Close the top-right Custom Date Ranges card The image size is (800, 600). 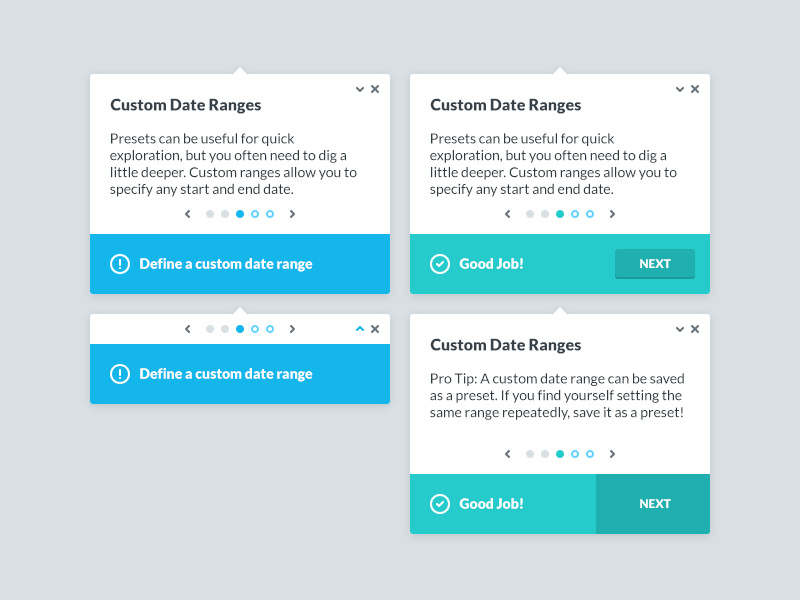[695, 89]
